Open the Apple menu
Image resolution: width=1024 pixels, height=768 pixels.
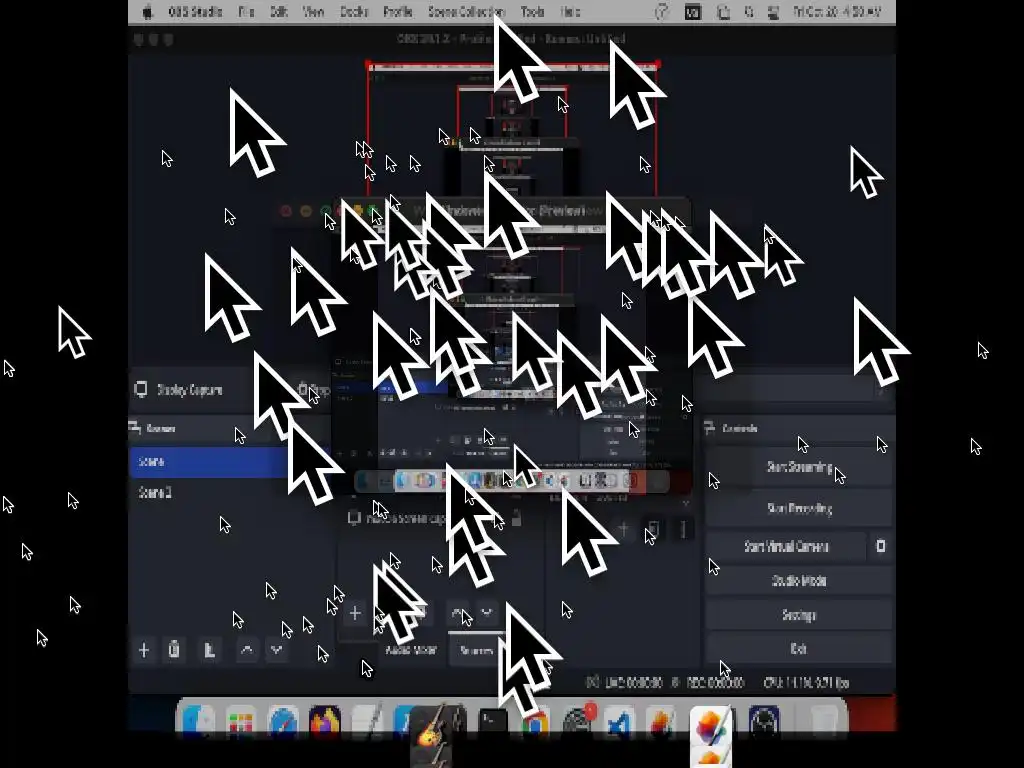[148, 12]
